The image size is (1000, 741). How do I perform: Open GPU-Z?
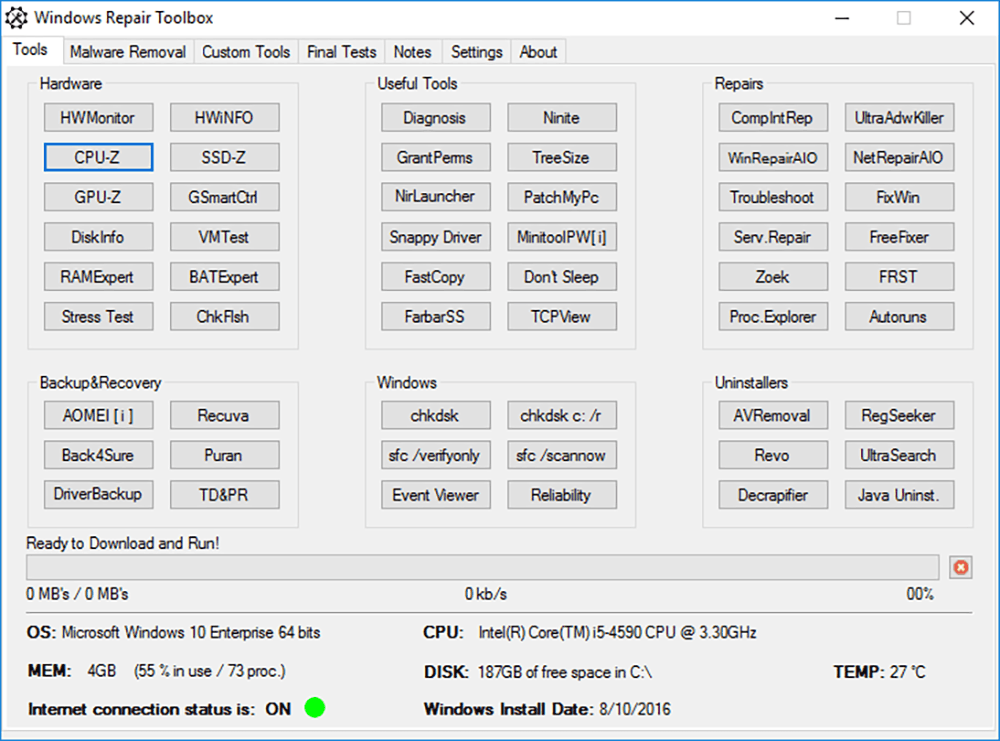(x=98, y=197)
